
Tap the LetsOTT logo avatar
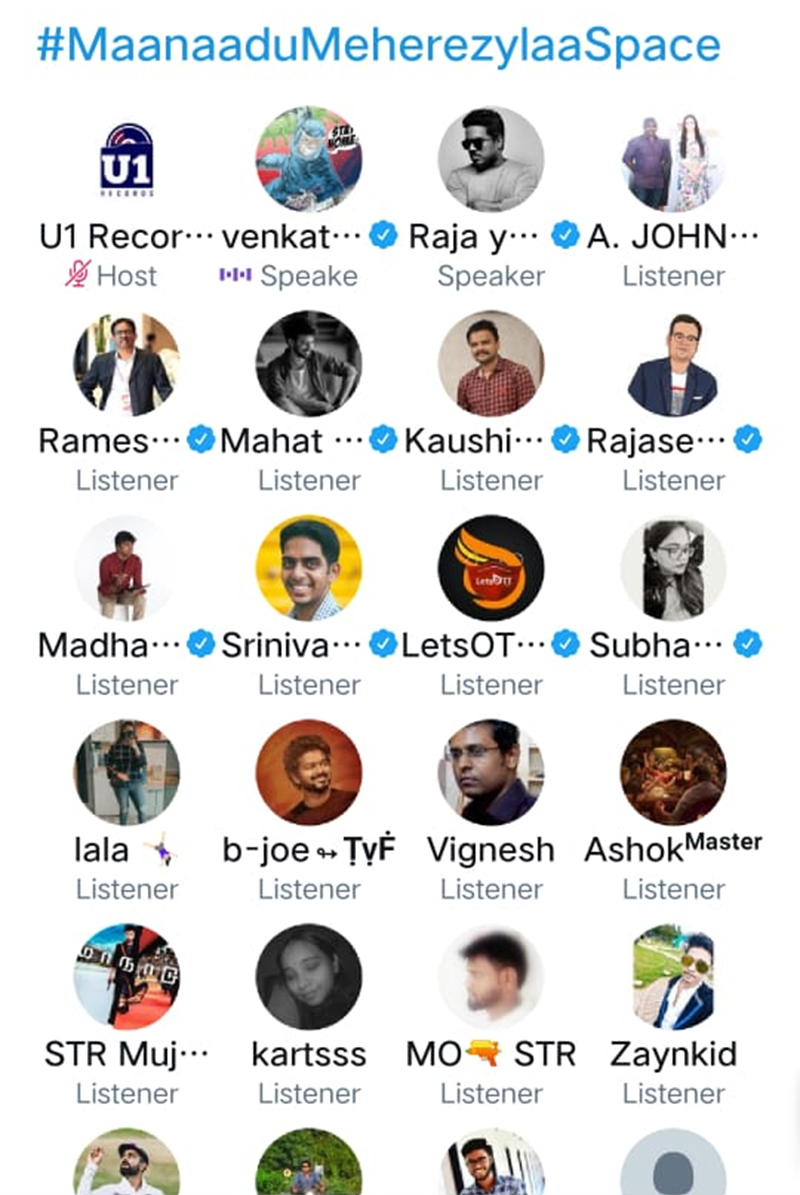491,568
